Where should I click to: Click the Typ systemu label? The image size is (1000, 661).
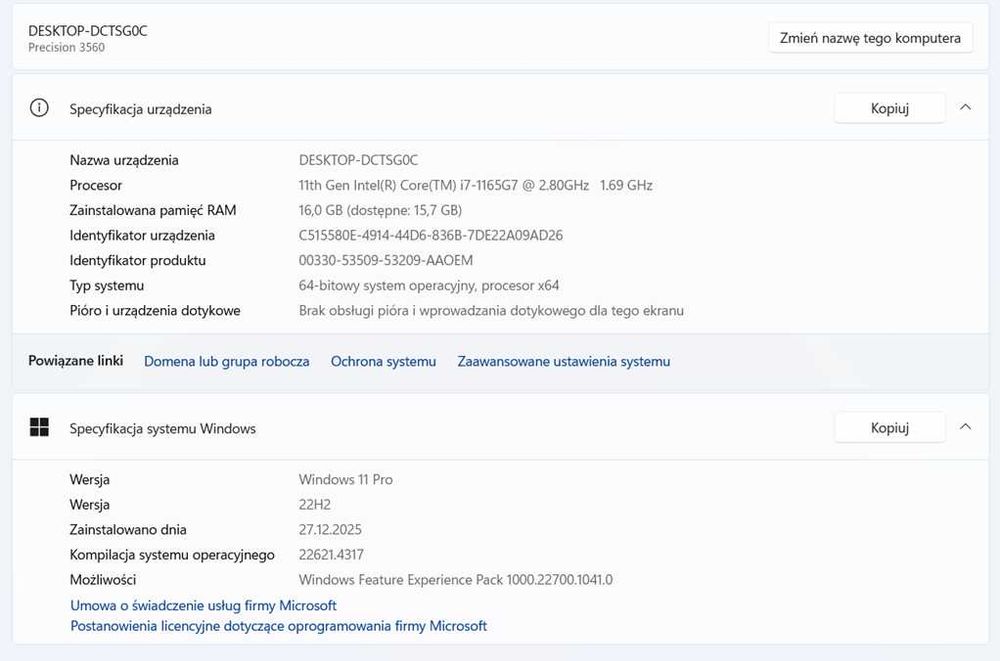[x=107, y=286]
